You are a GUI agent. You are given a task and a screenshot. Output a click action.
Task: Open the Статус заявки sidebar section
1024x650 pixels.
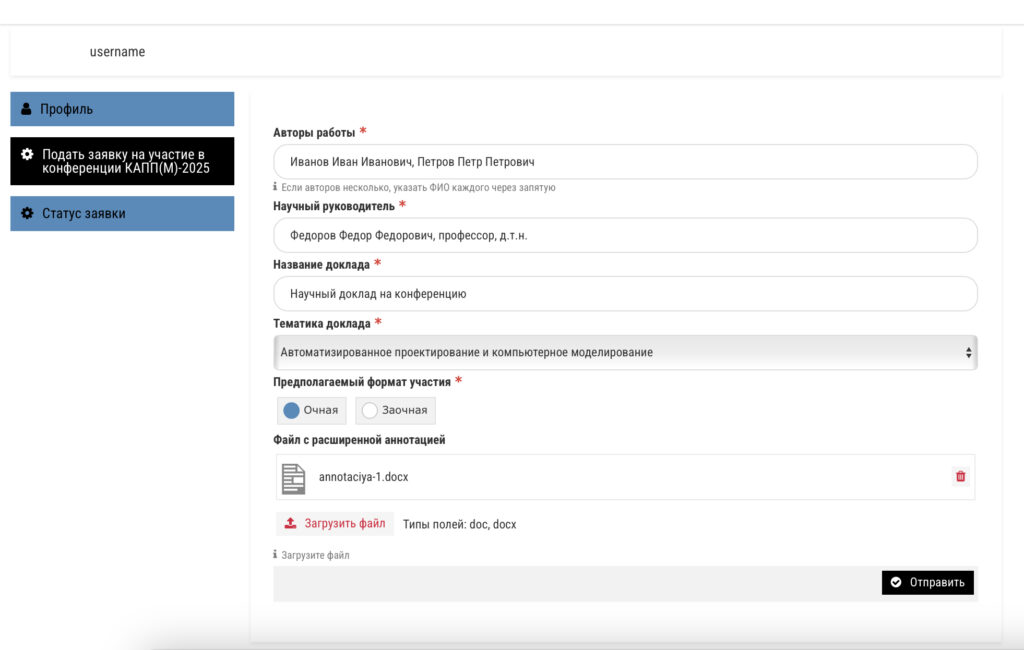122,214
